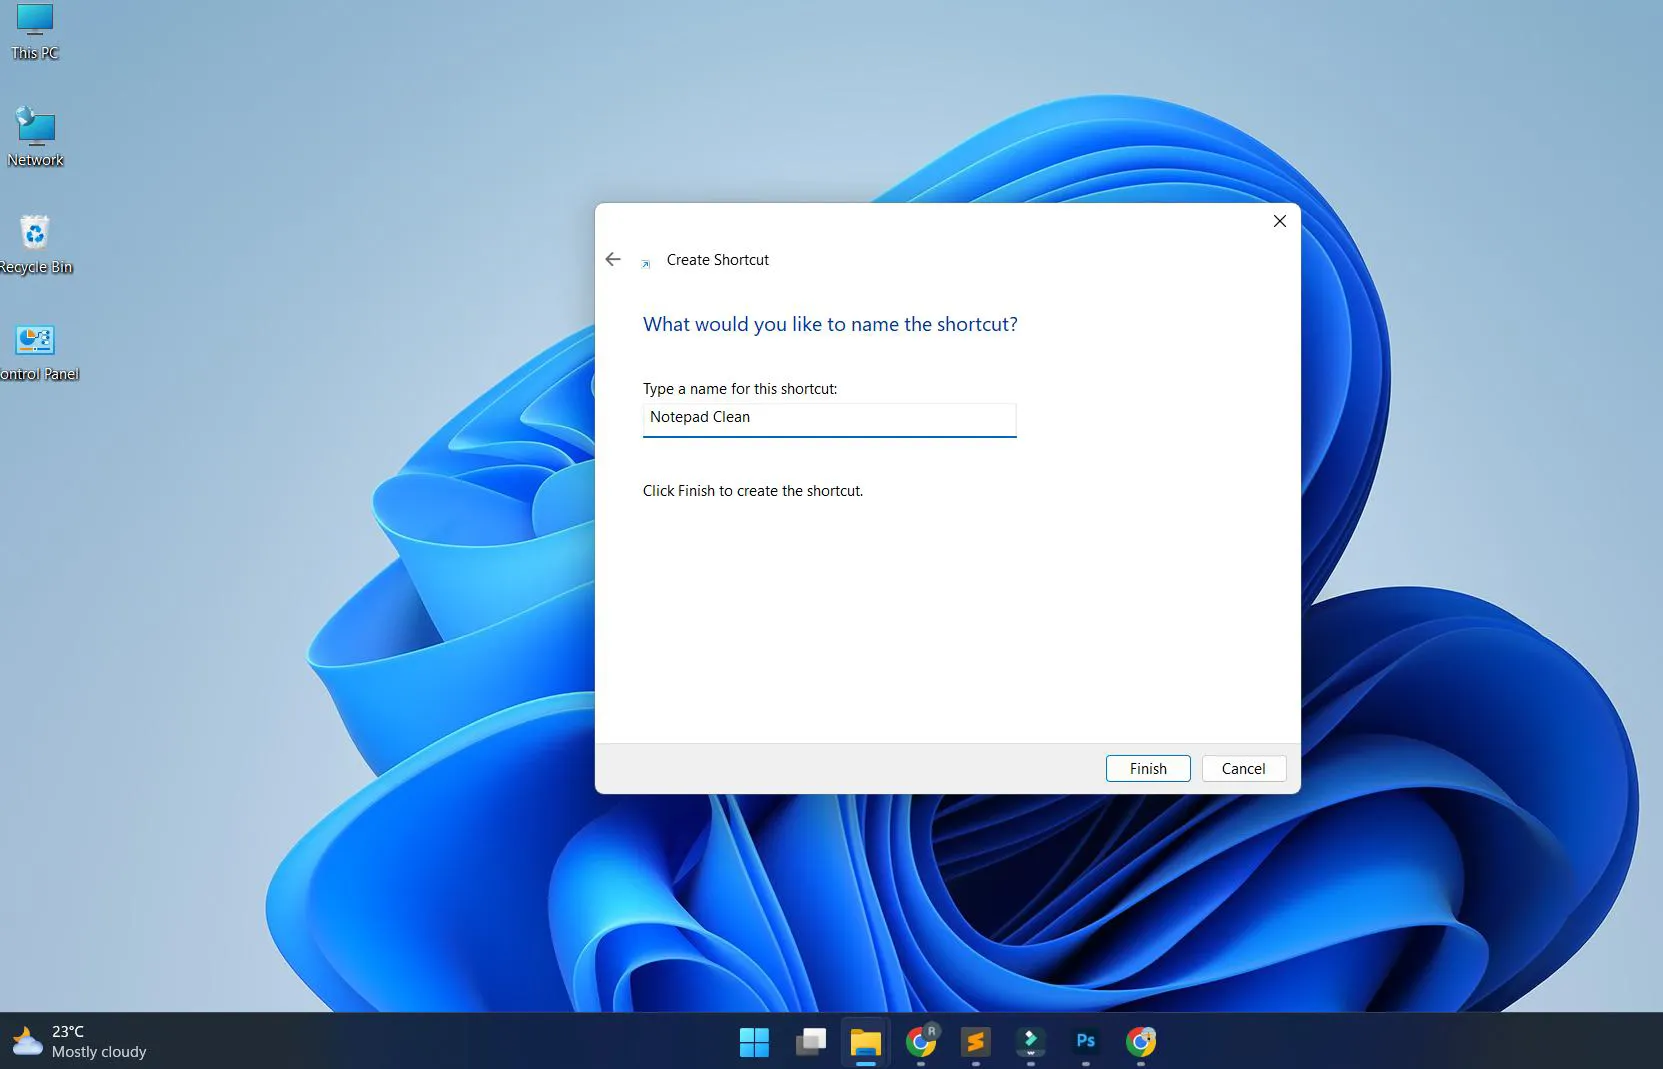Click Finish to create the shortcut
Viewport: 1663px width, 1069px height.
pyautogui.click(x=1147, y=768)
